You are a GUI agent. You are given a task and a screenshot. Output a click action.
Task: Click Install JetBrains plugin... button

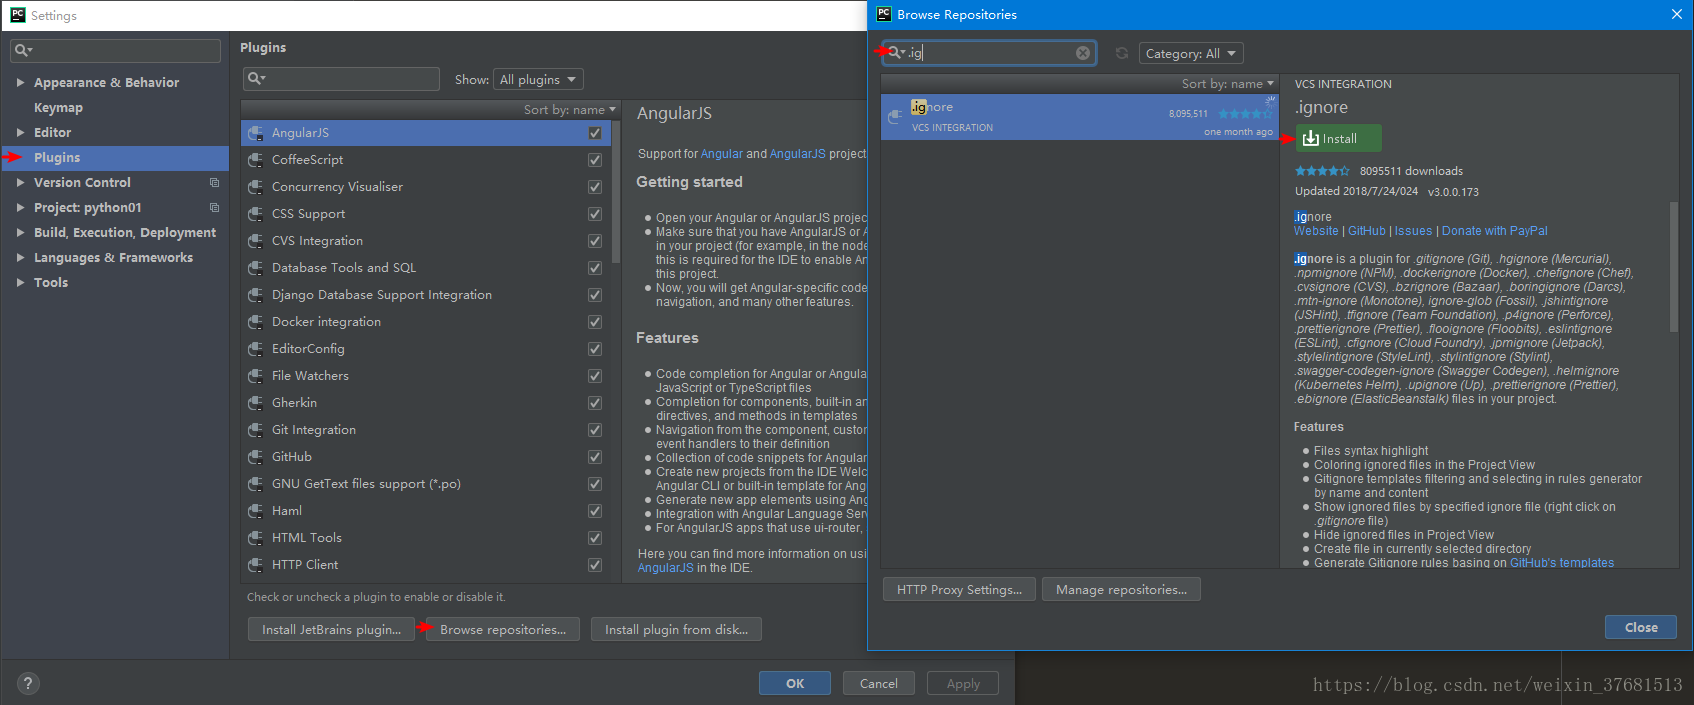(331, 629)
